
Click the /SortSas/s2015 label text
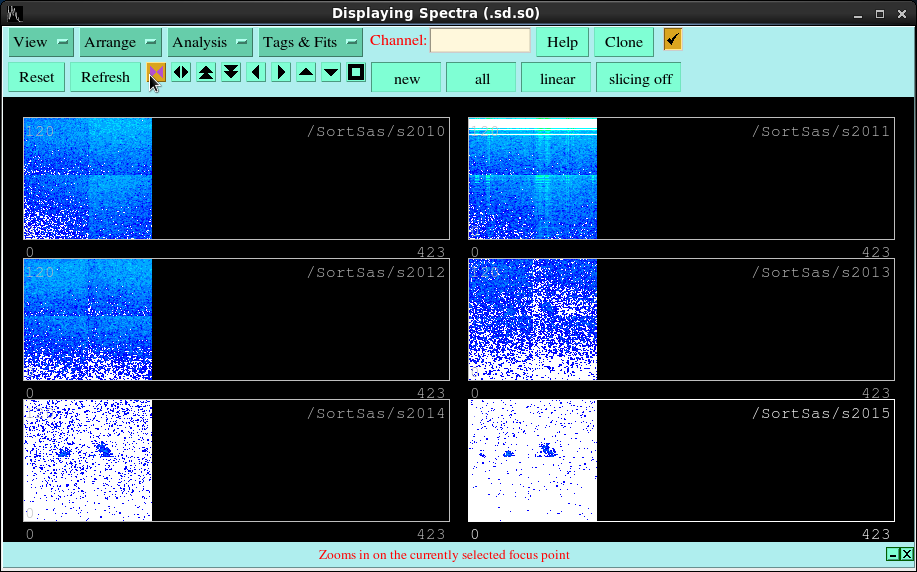coord(821,413)
